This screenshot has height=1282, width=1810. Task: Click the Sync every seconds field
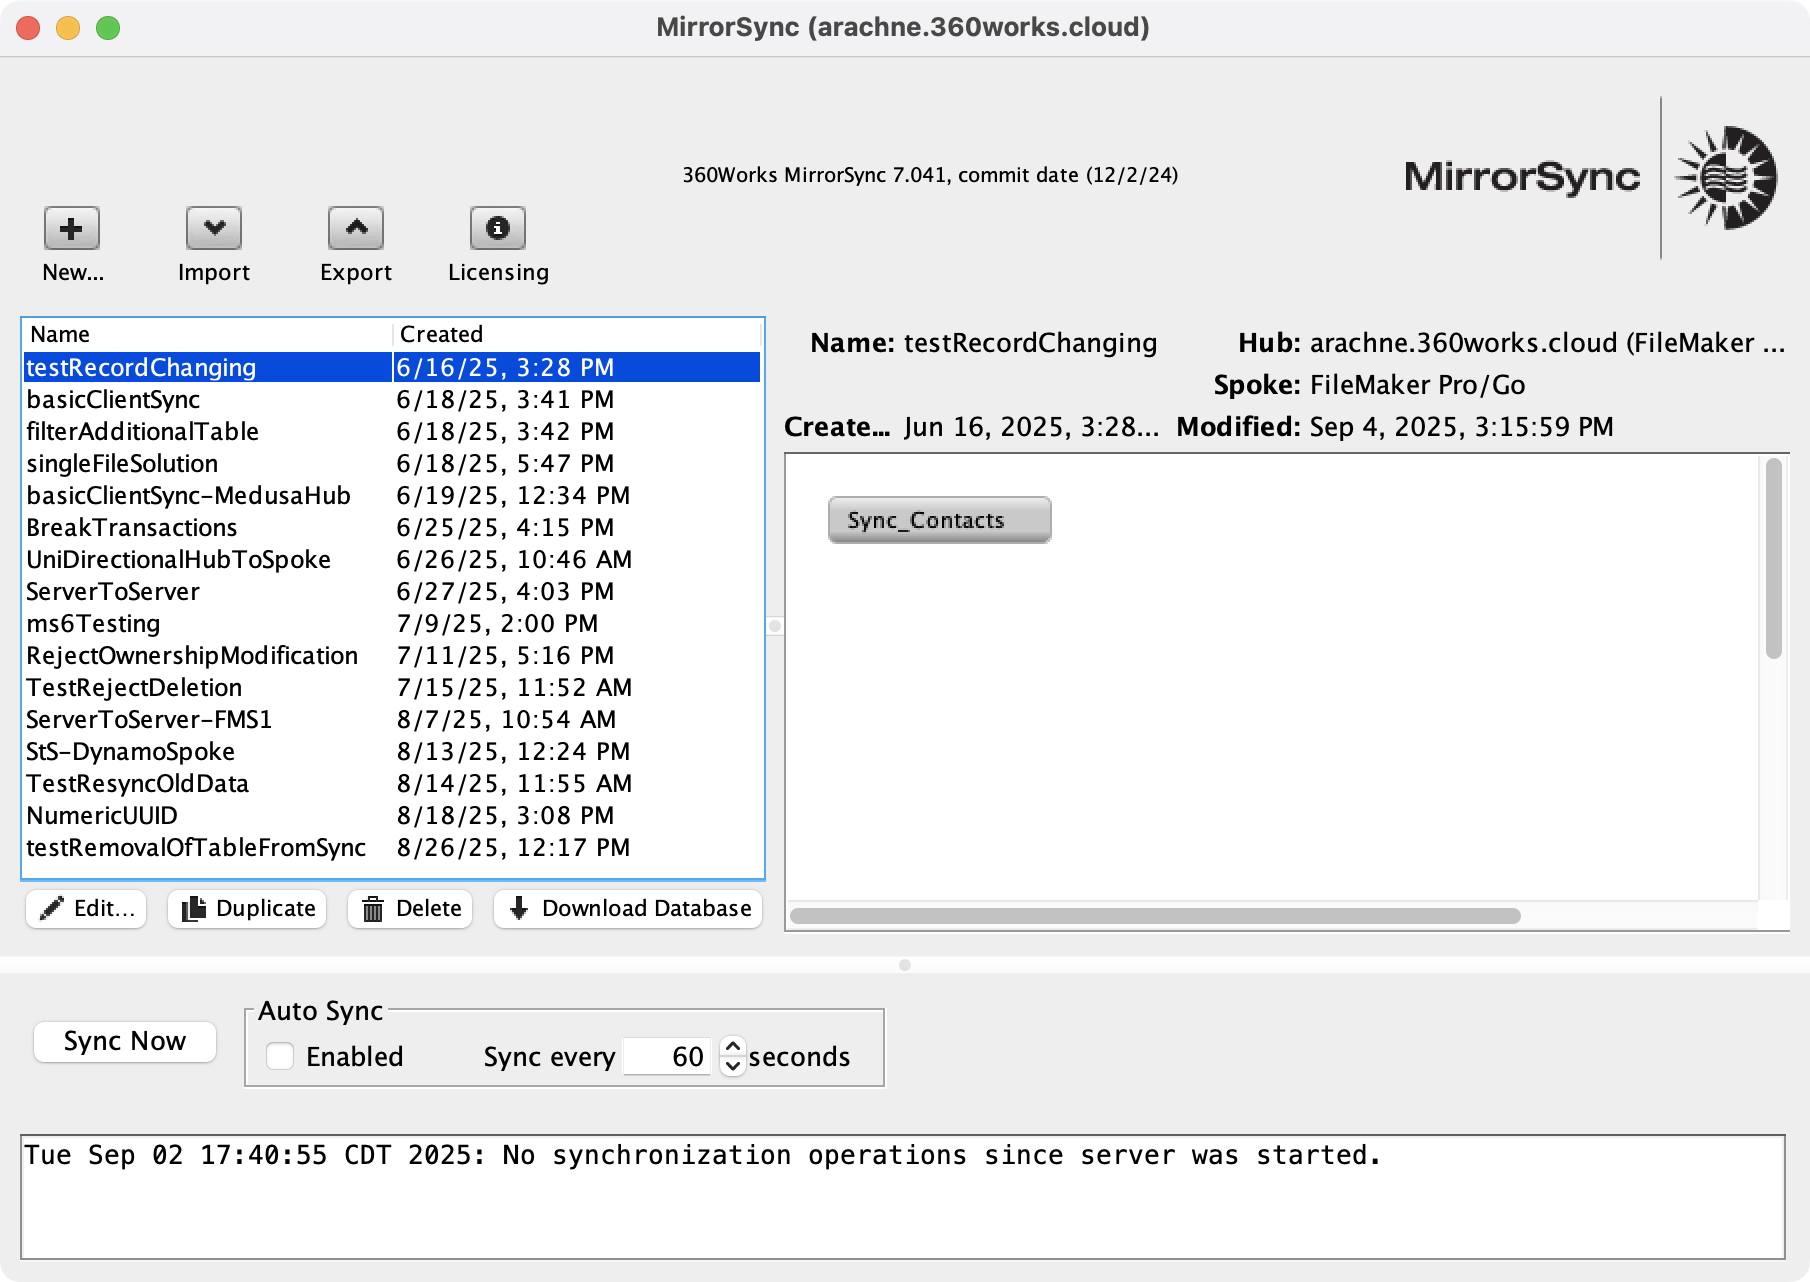coord(667,1056)
